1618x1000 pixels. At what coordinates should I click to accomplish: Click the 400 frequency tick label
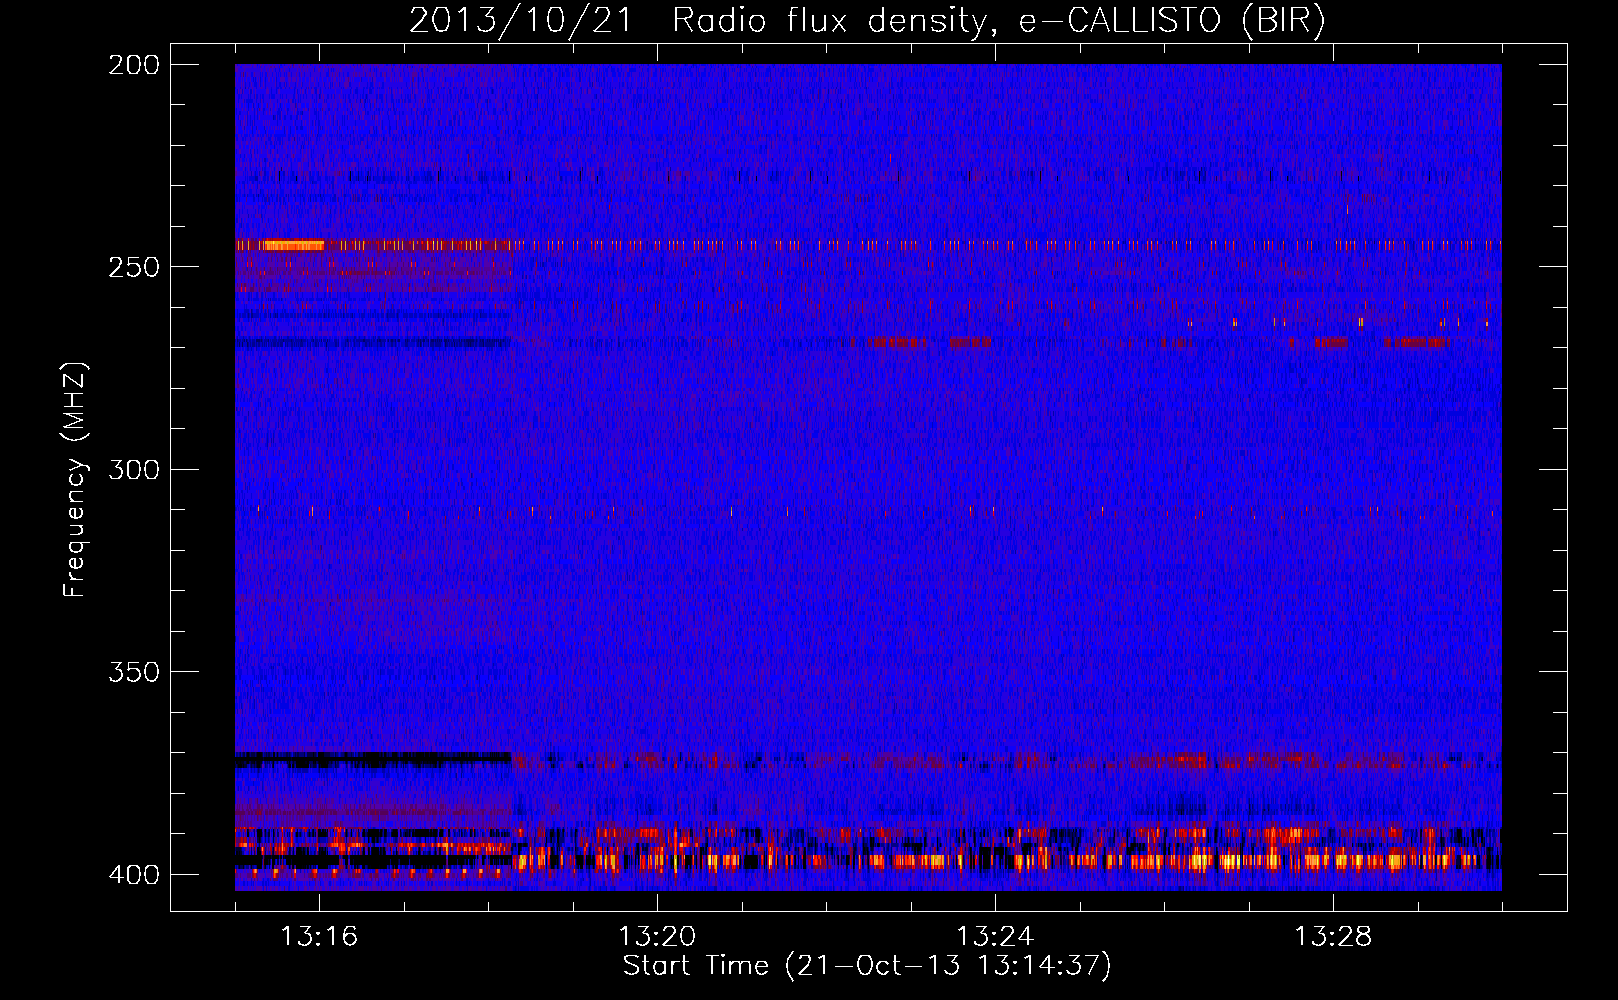pyautogui.click(x=133, y=874)
